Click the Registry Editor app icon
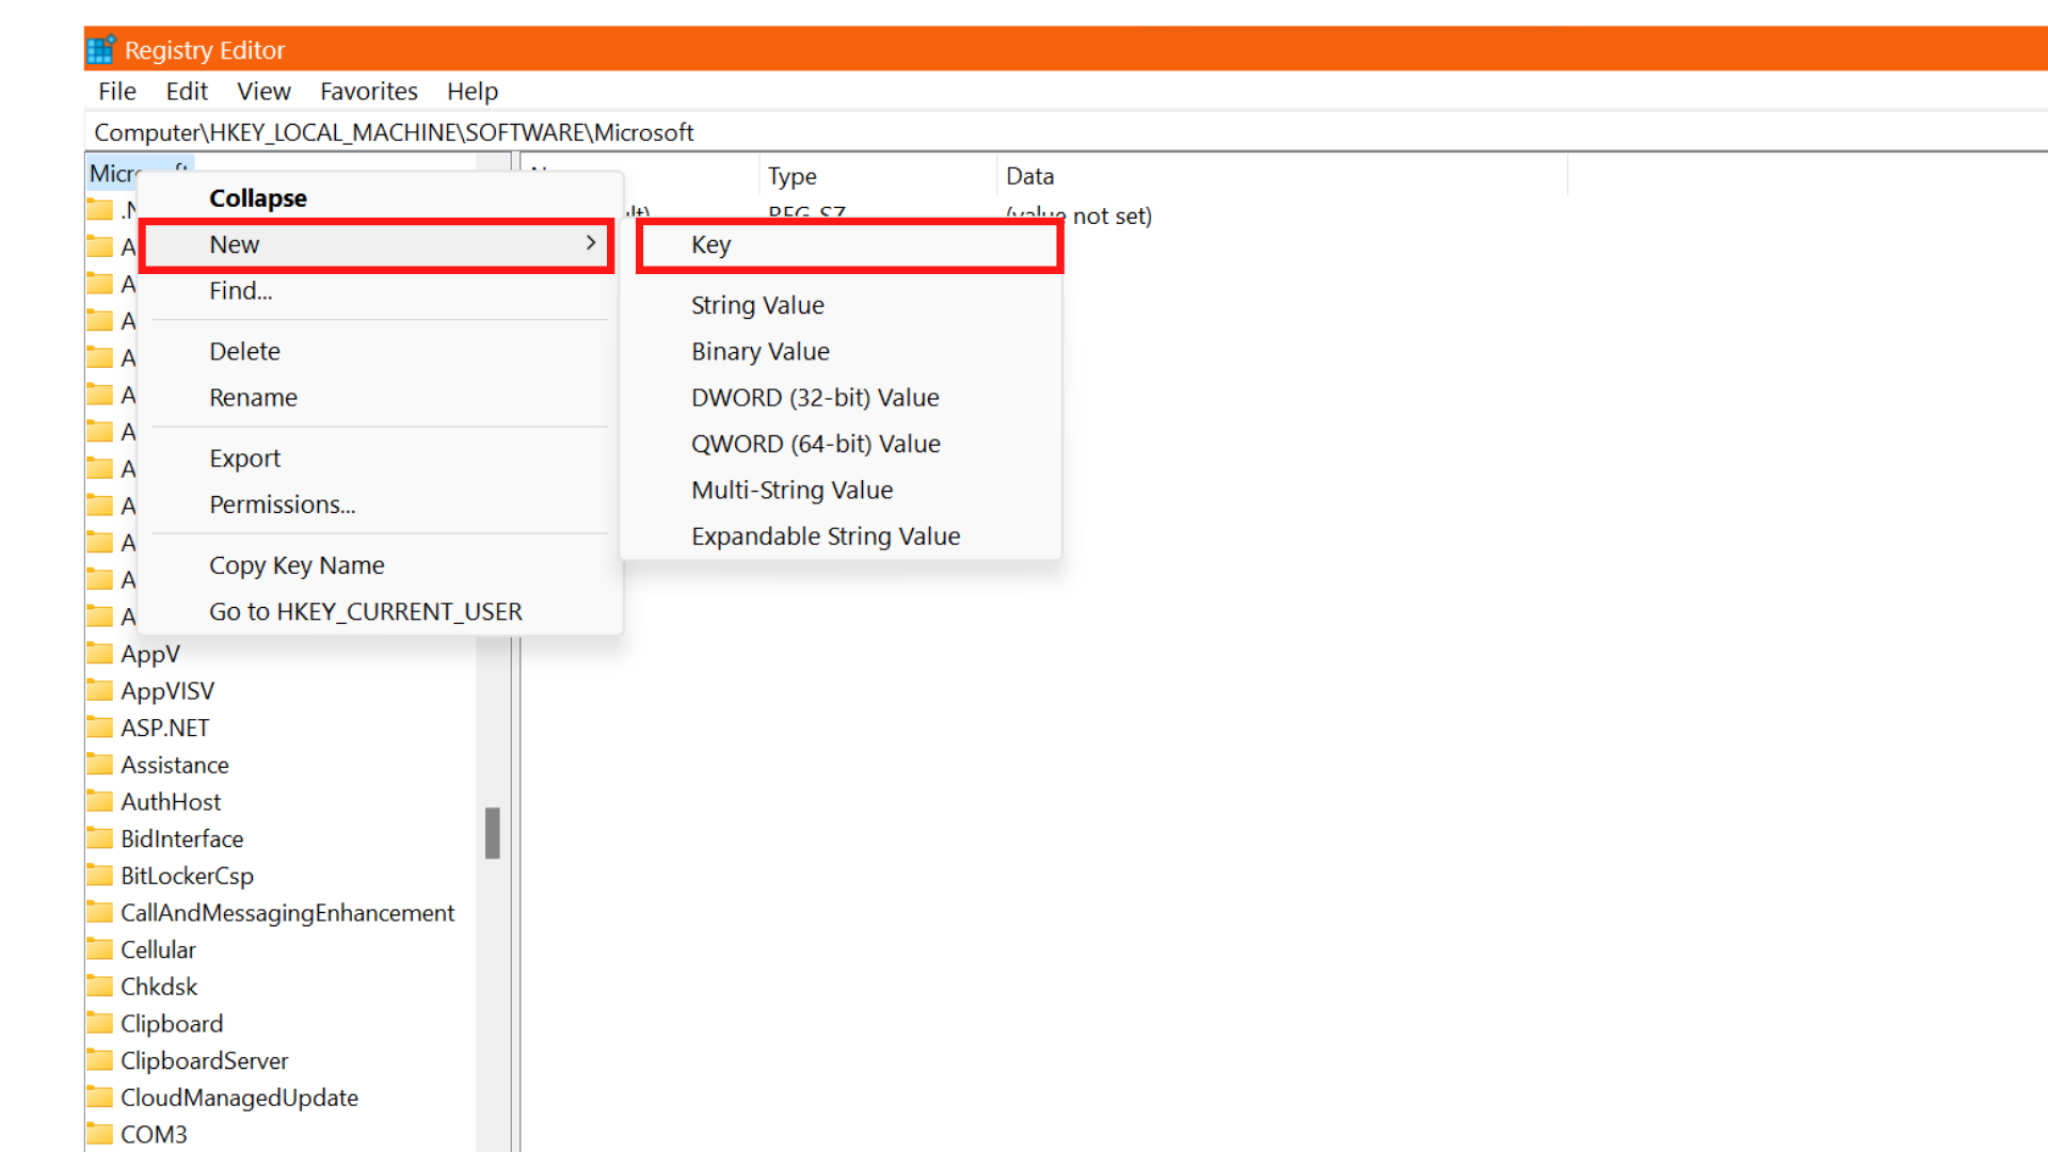 point(101,49)
